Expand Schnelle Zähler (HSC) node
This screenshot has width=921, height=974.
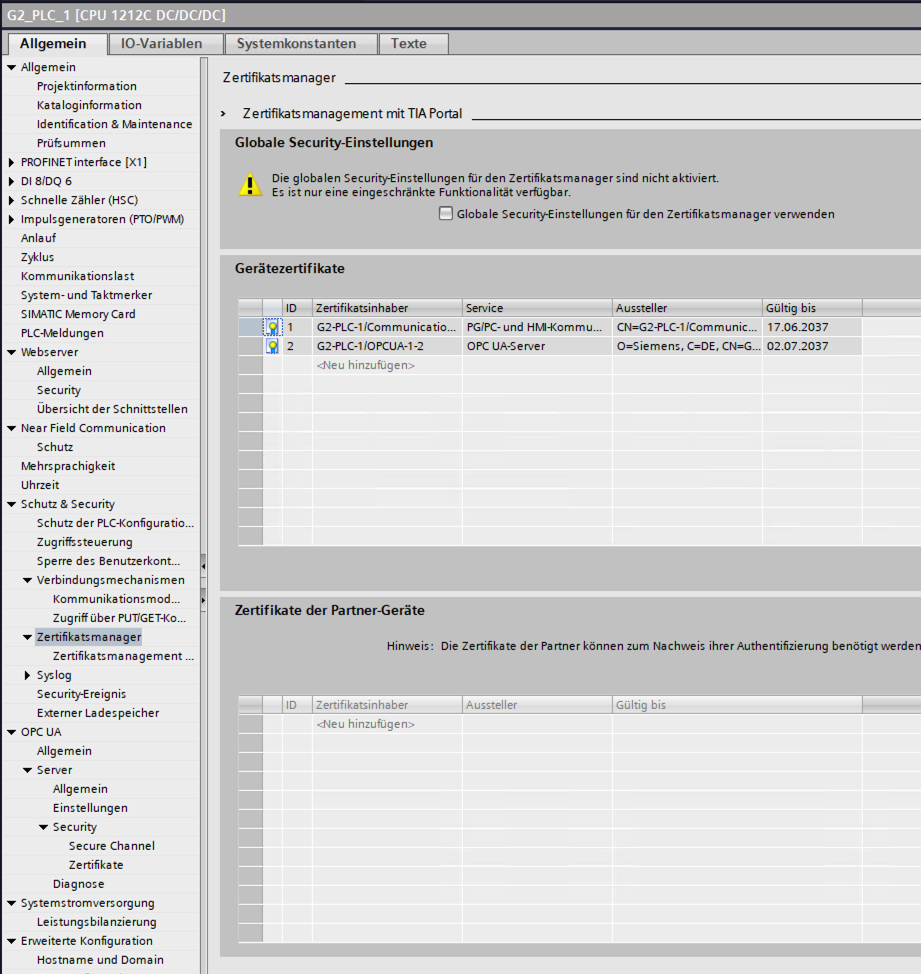[x=11, y=200]
